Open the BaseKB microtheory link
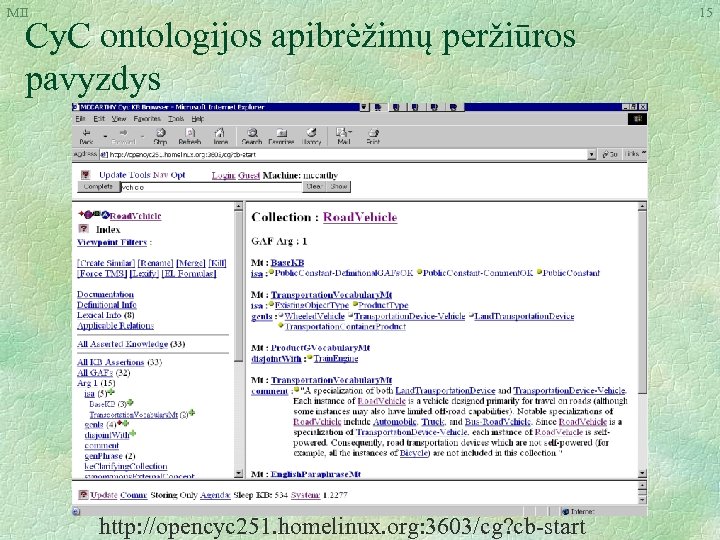The height and width of the screenshot is (540, 720). pyautogui.click(x=287, y=263)
